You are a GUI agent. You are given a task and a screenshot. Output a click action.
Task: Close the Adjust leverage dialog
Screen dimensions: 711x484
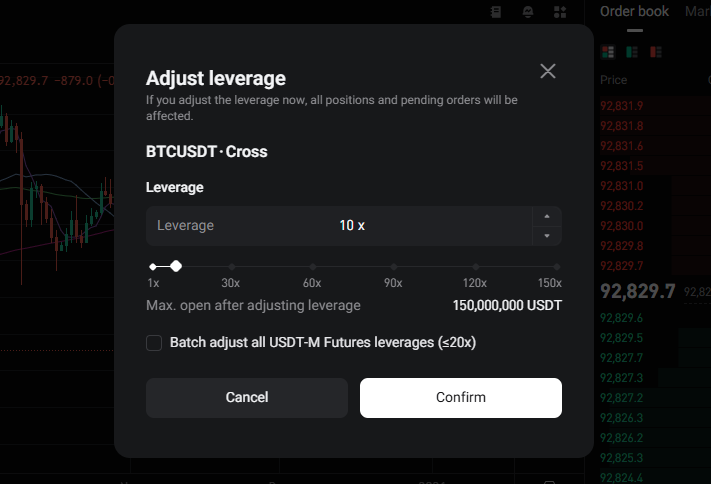point(547,71)
